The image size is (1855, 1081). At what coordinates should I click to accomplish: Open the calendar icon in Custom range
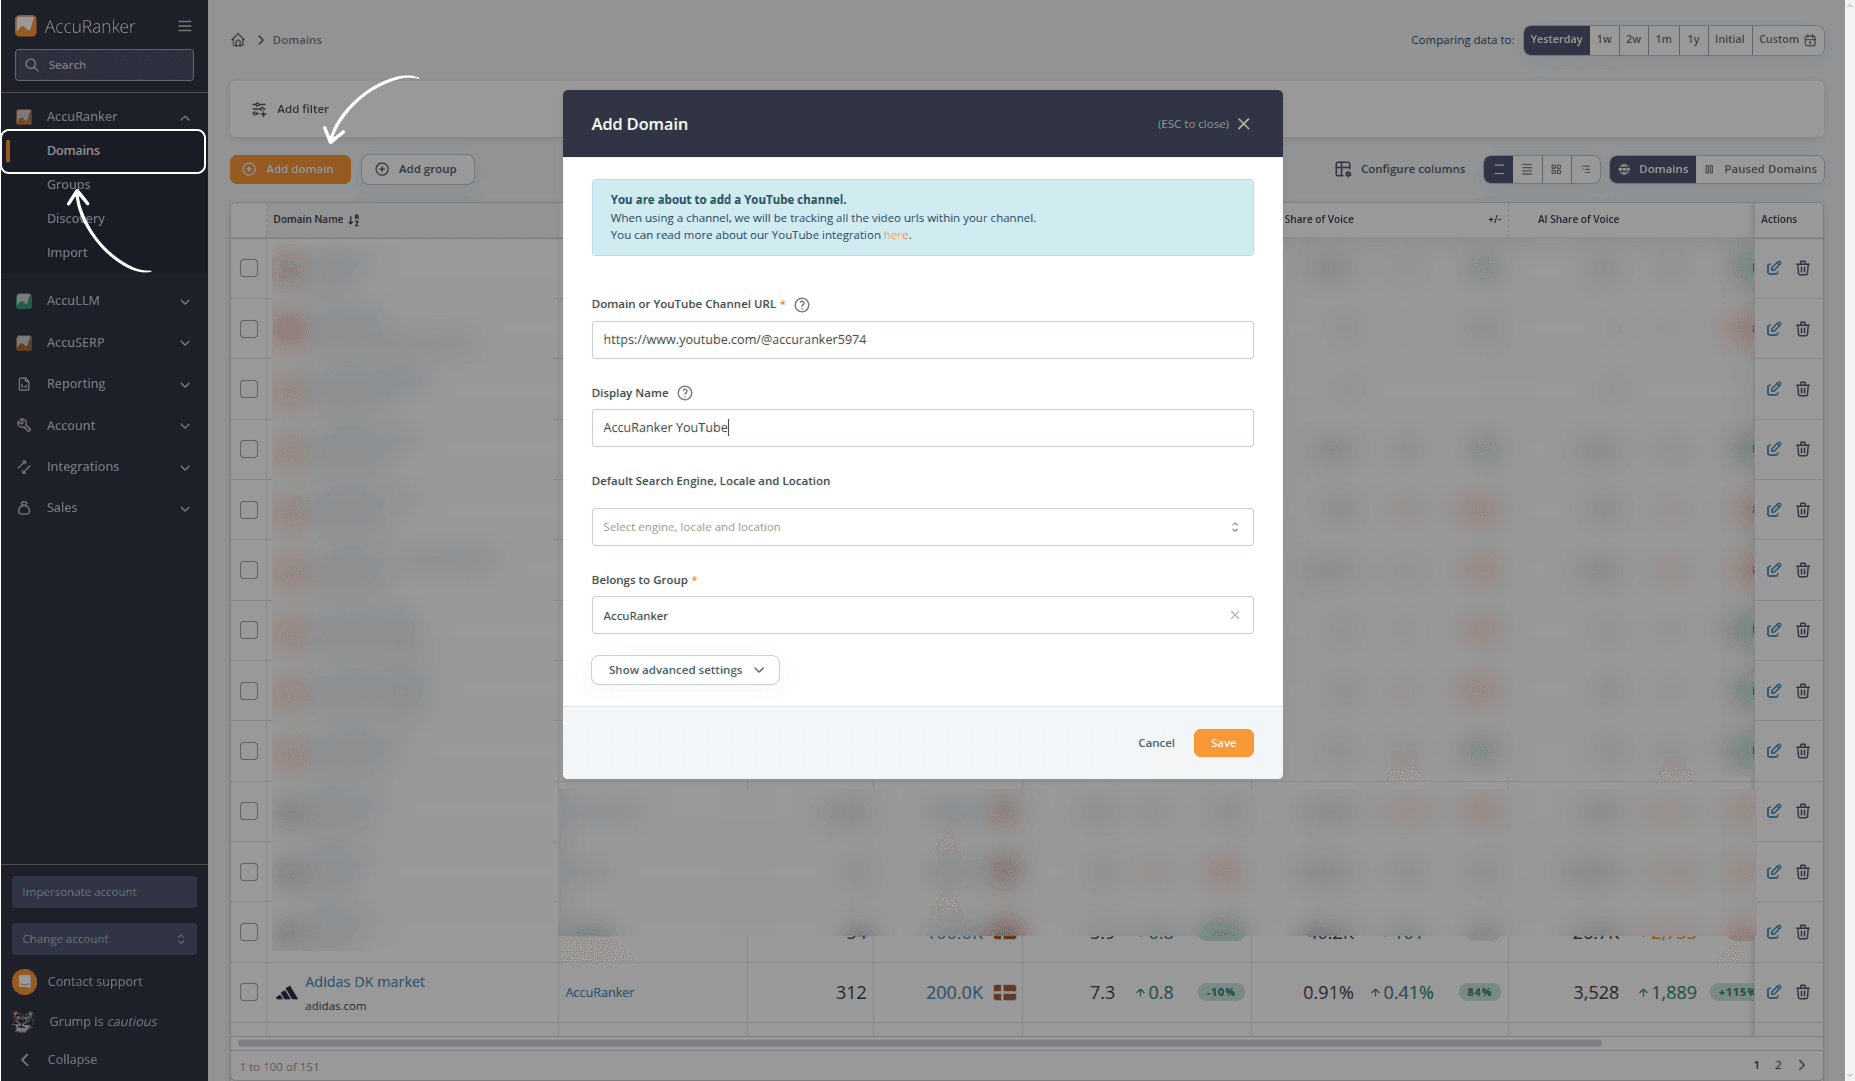coord(1810,40)
